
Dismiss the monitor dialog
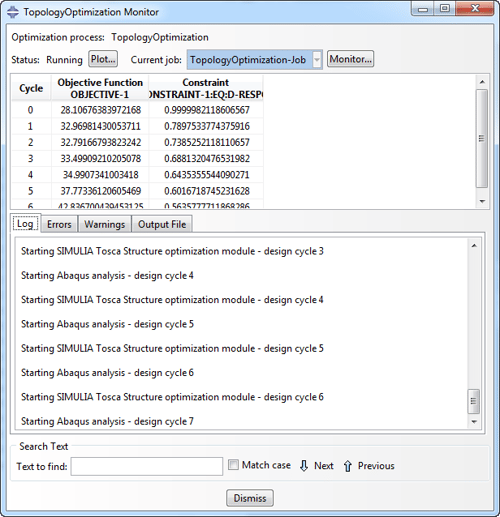point(250,498)
